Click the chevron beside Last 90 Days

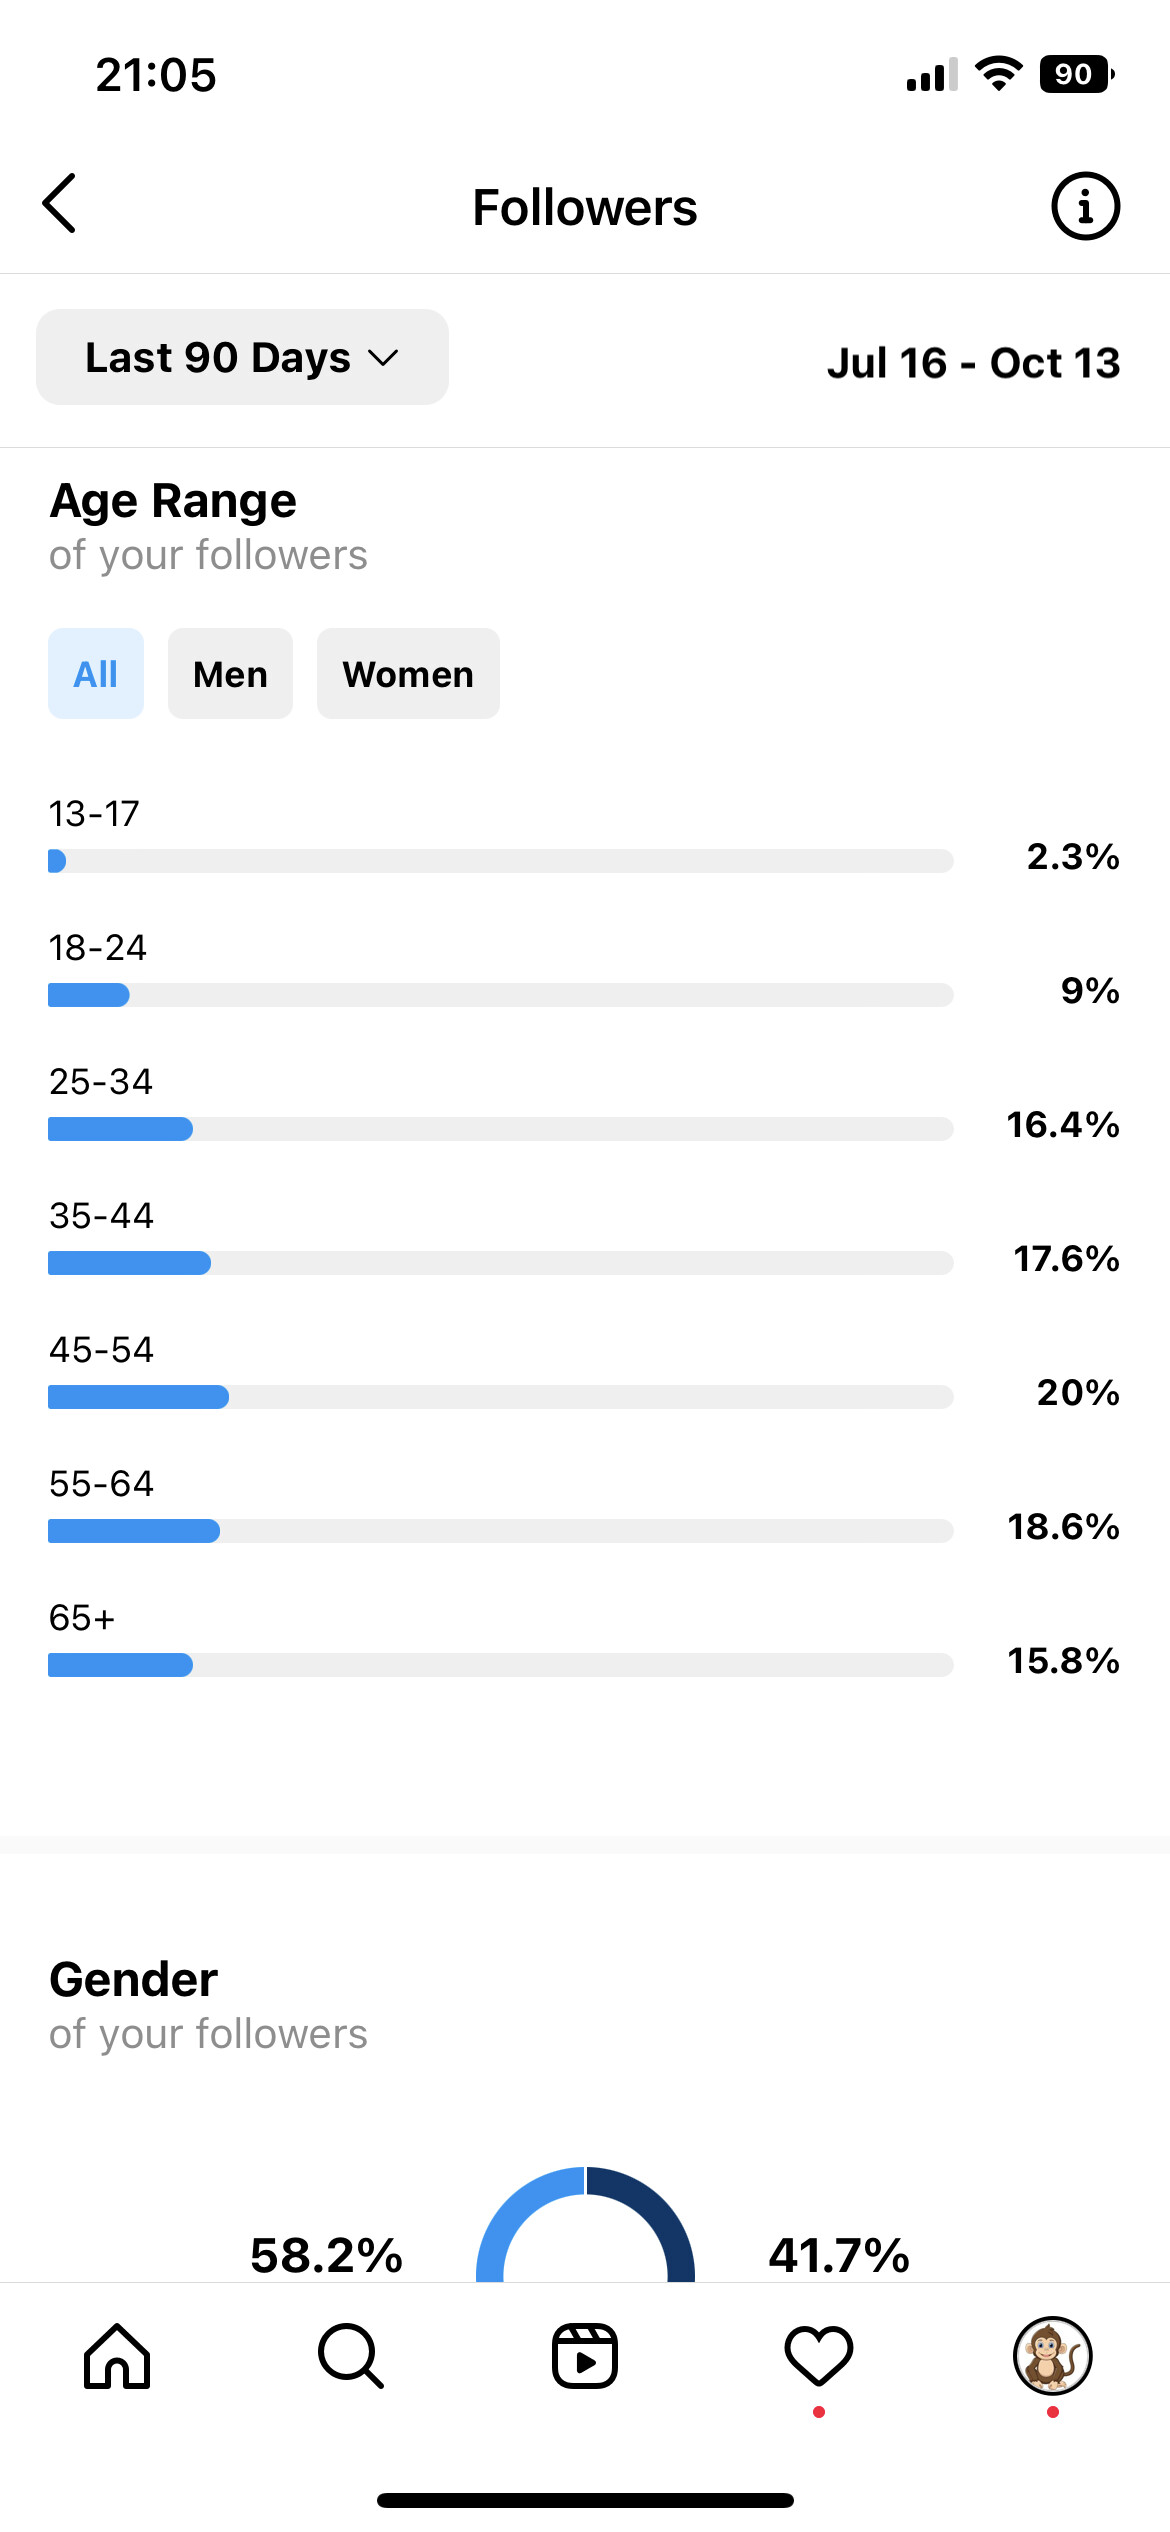tap(383, 358)
